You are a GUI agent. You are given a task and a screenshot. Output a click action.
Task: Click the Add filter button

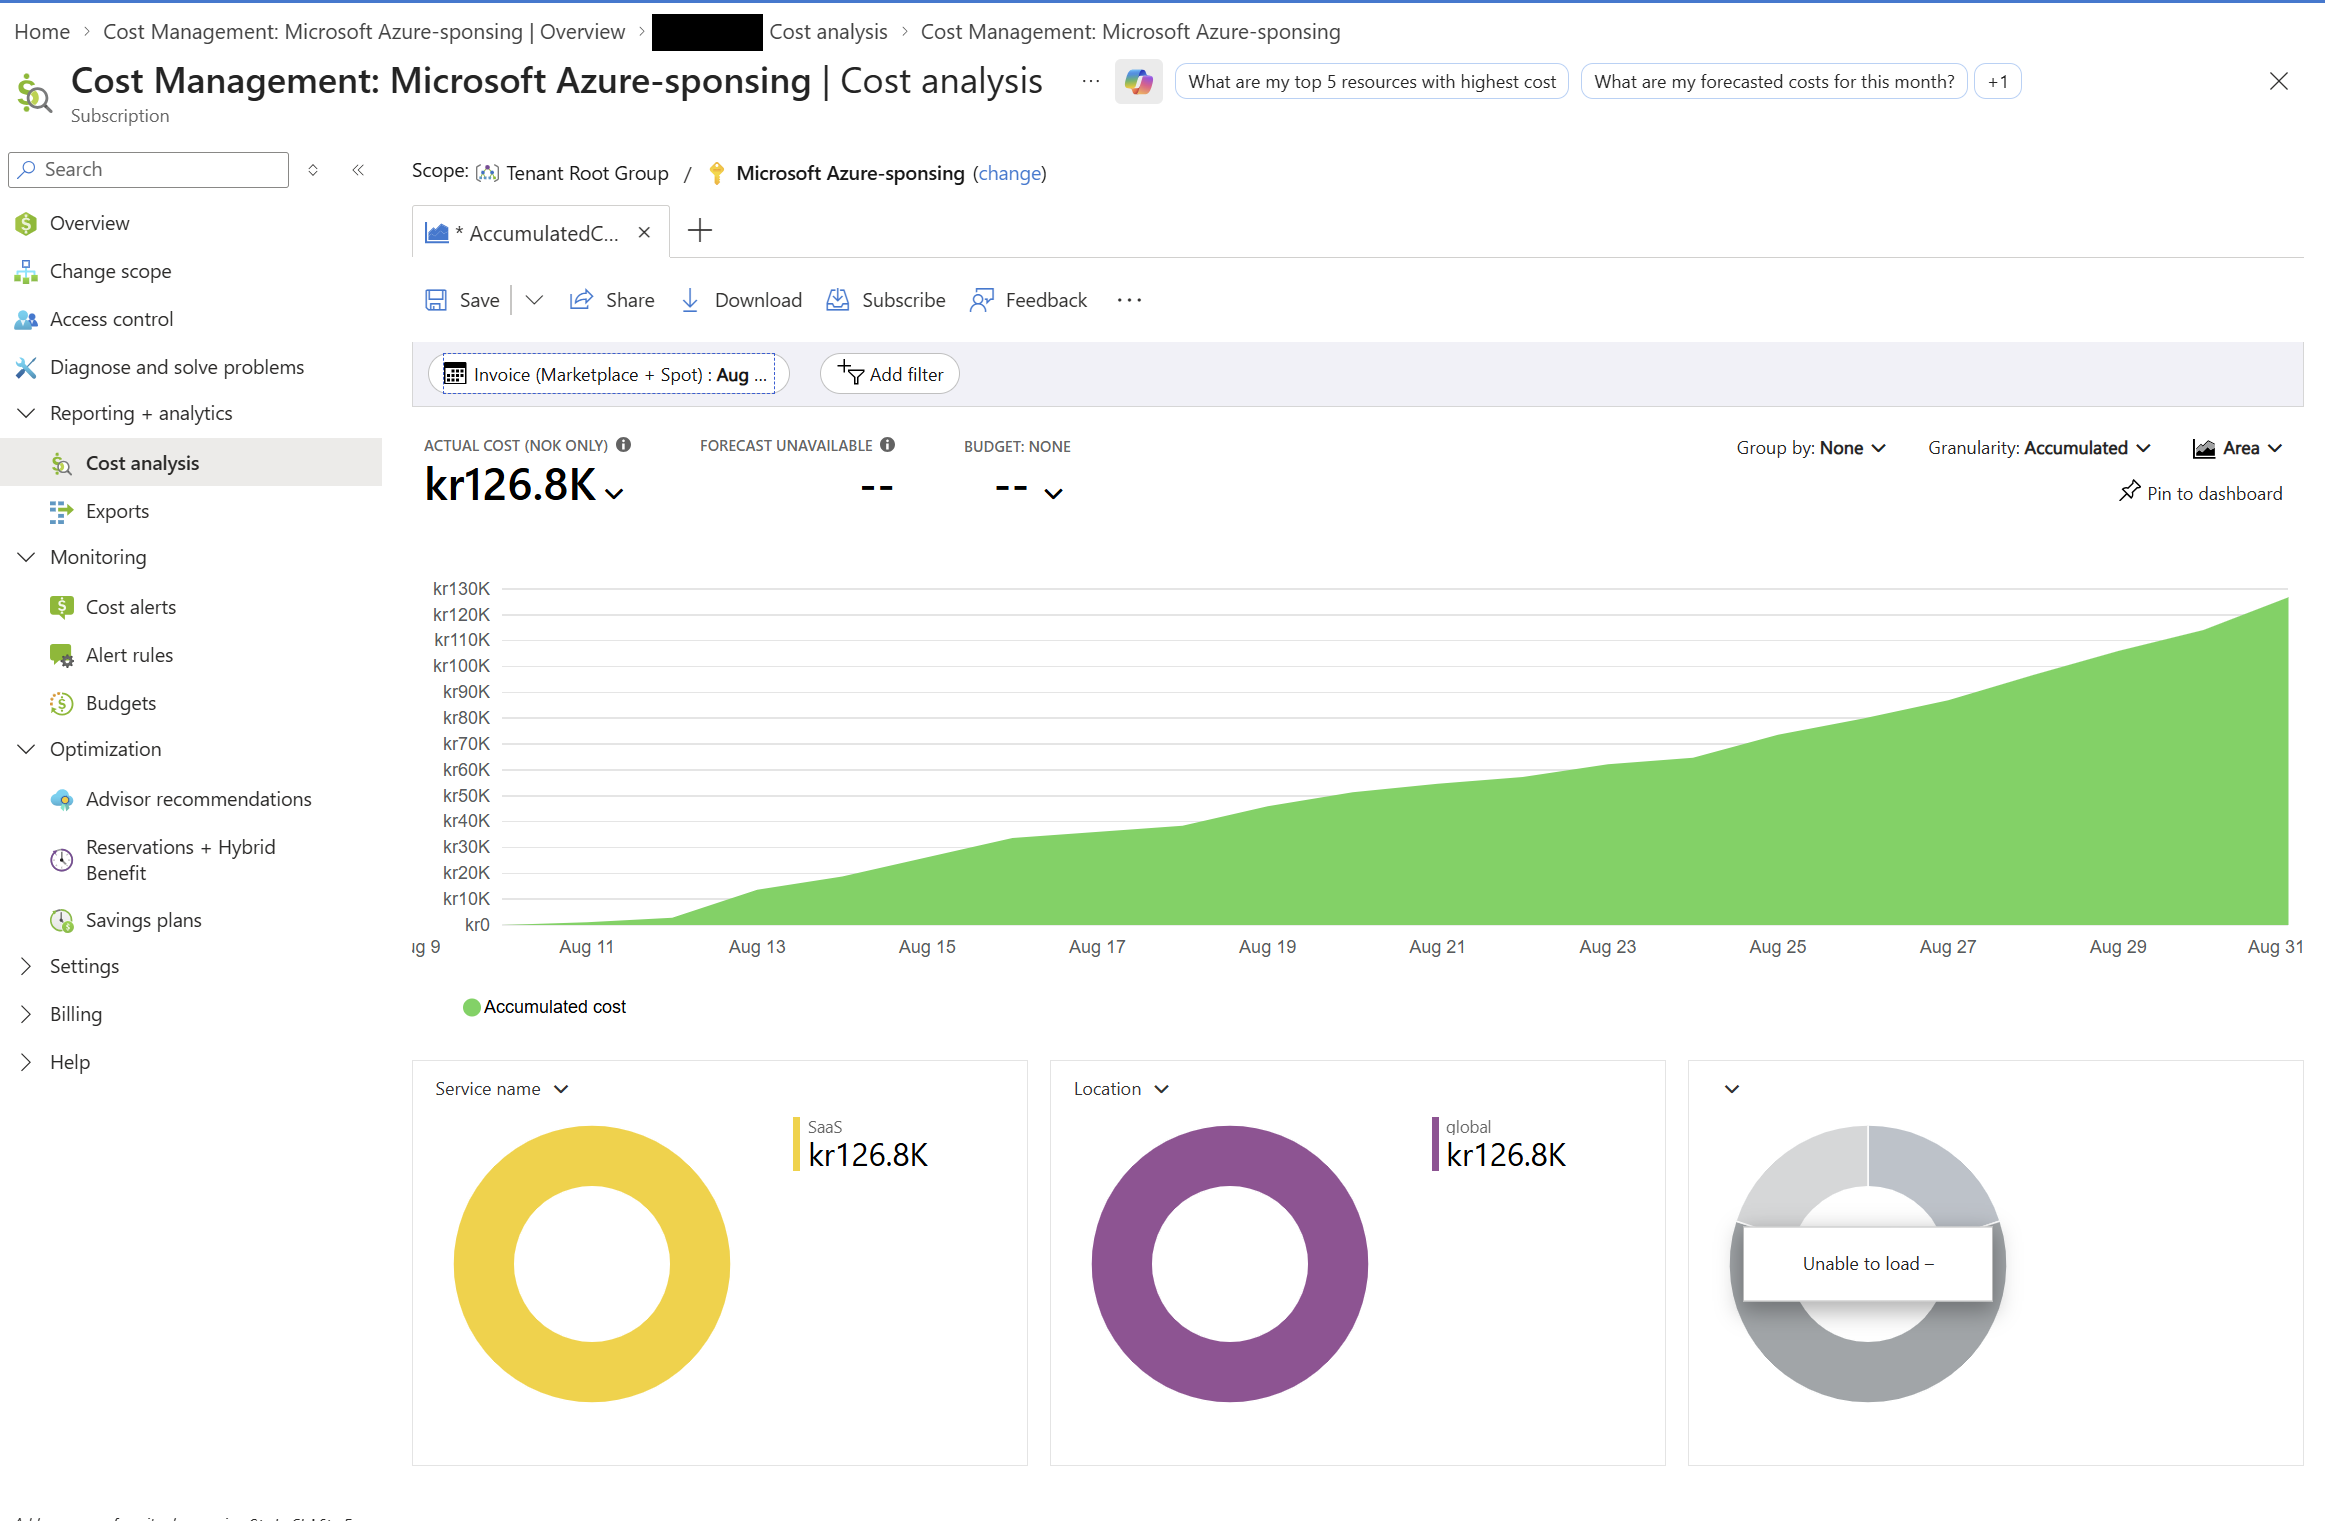(890, 374)
